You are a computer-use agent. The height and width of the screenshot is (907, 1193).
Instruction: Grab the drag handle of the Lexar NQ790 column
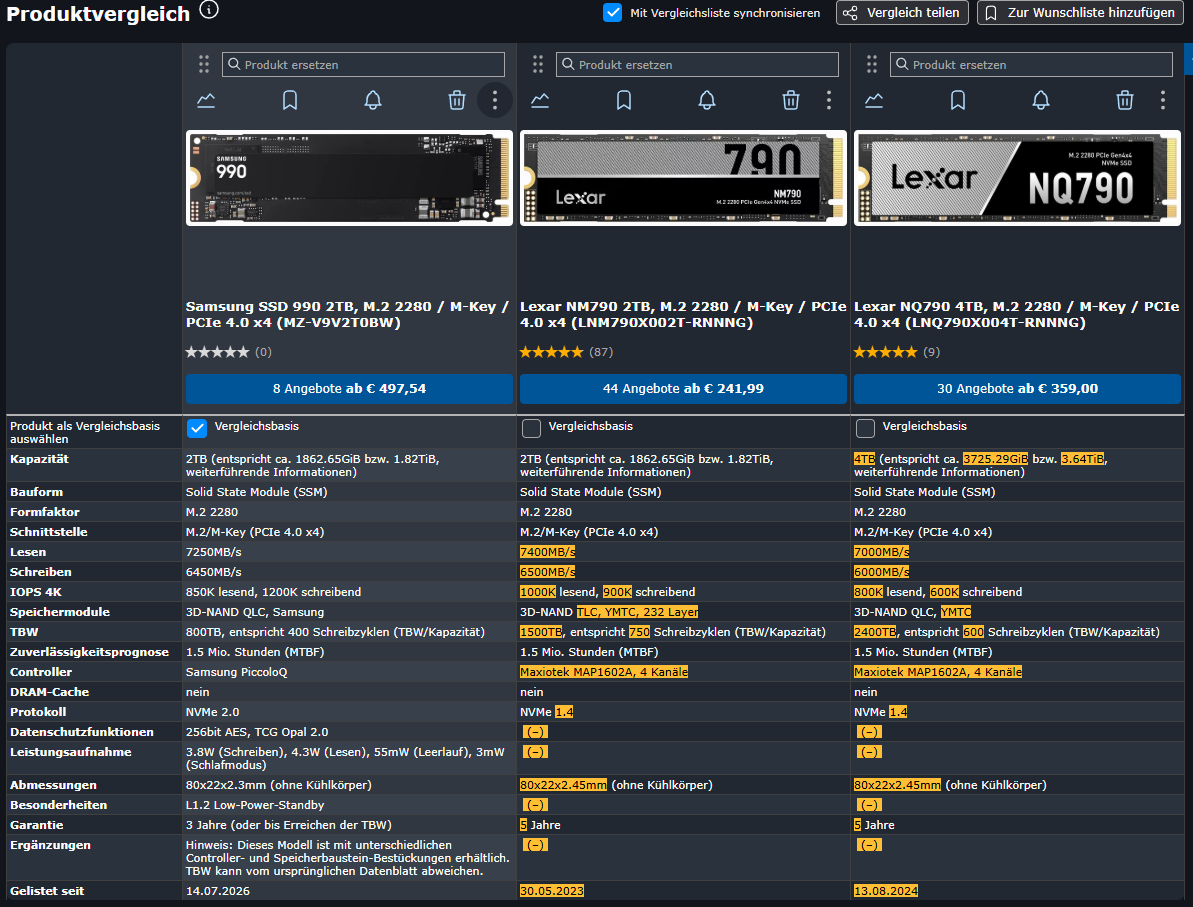(872, 64)
